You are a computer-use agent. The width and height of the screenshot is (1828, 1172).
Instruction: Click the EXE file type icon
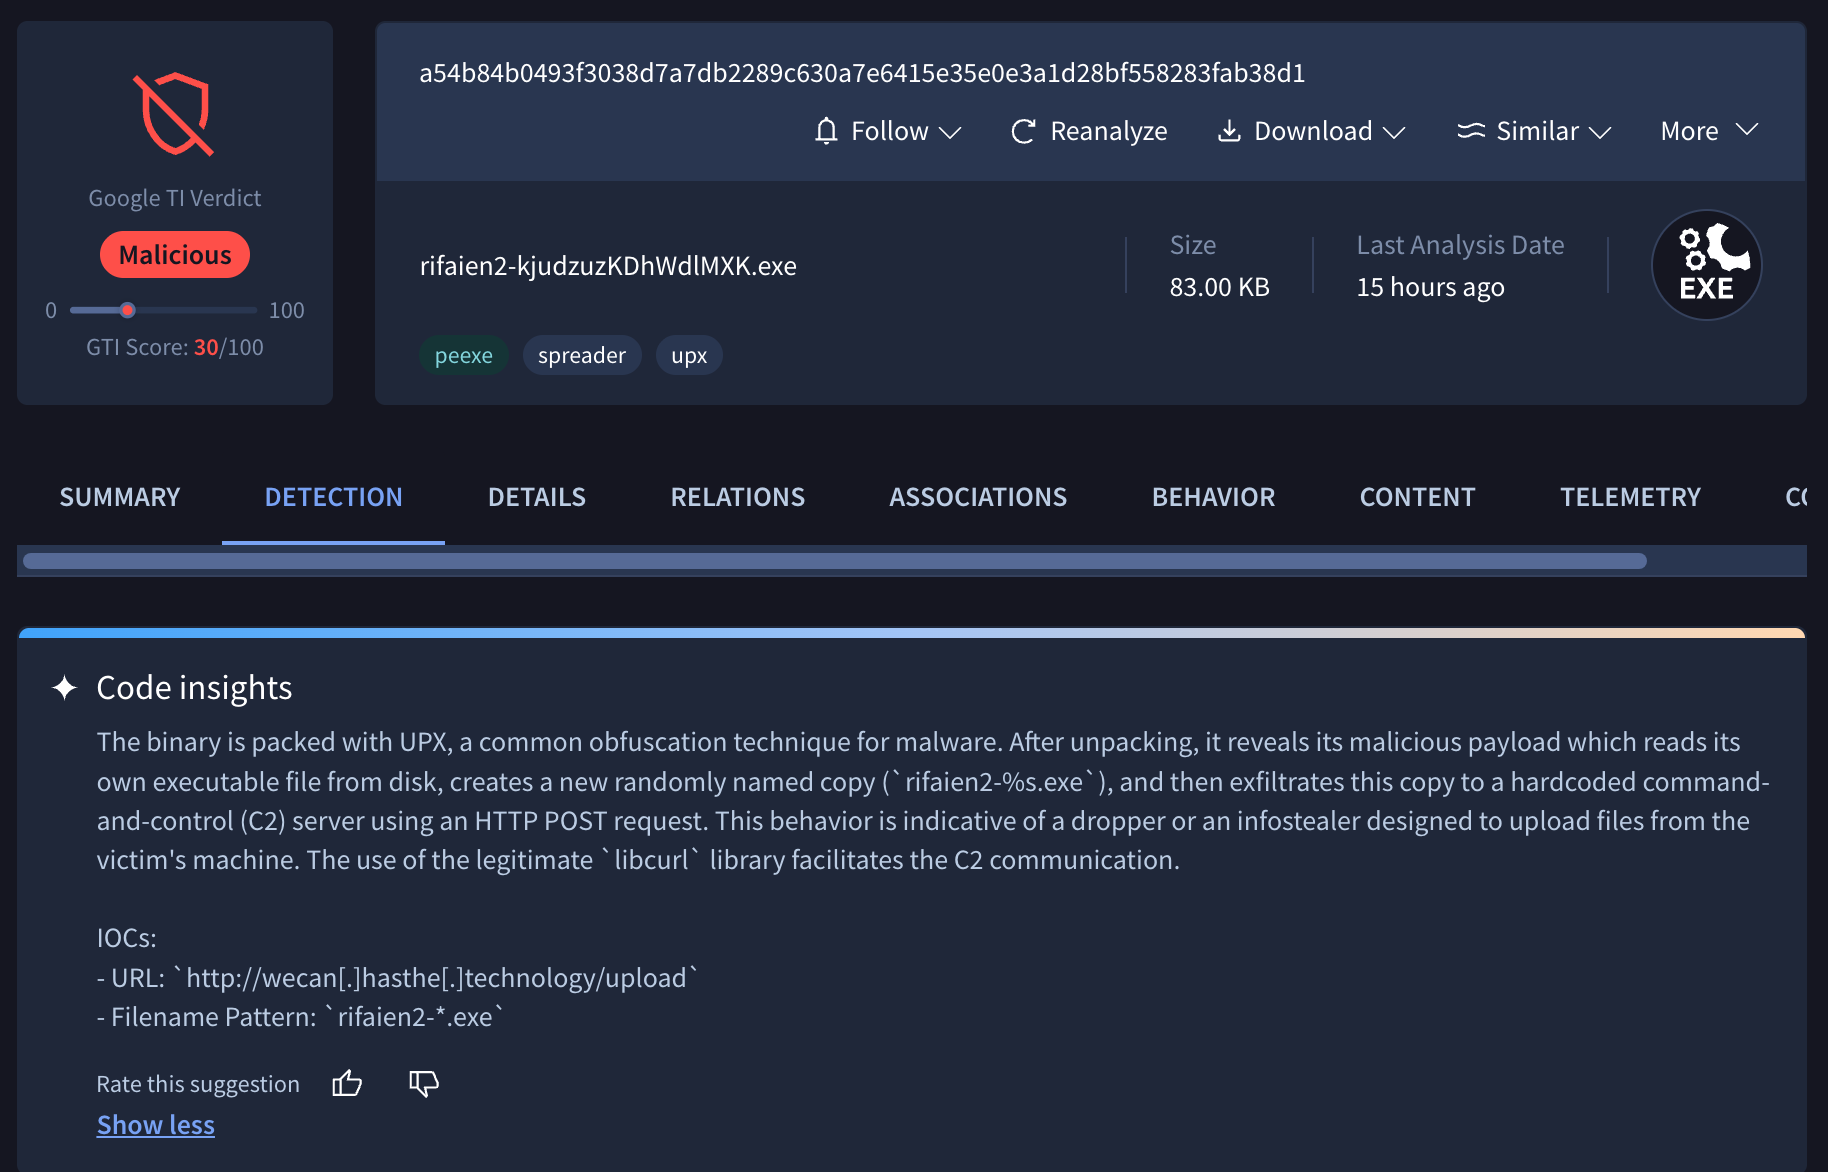coord(1706,265)
